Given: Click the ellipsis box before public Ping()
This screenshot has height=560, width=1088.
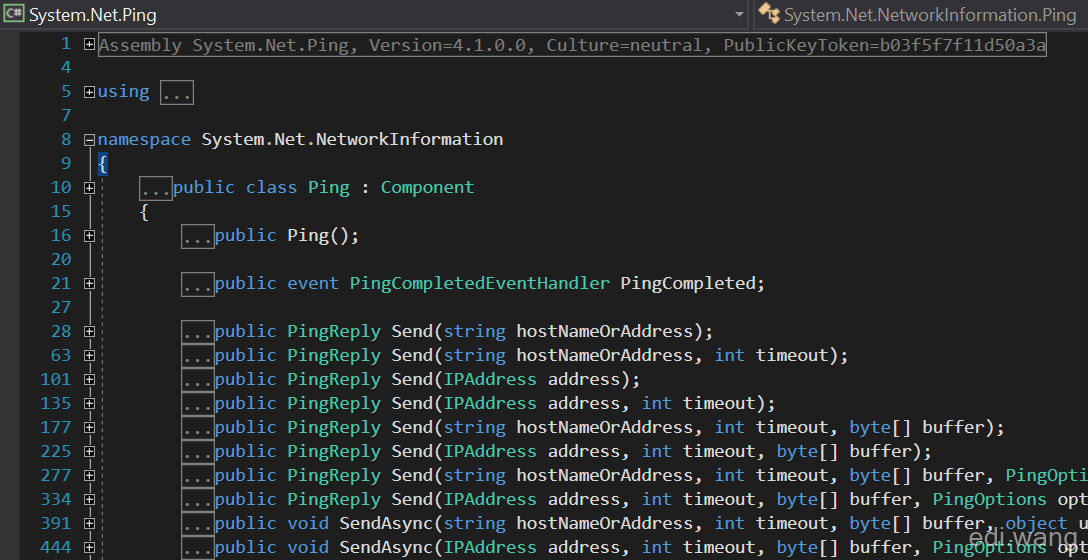Looking at the screenshot, I should coord(198,236).
